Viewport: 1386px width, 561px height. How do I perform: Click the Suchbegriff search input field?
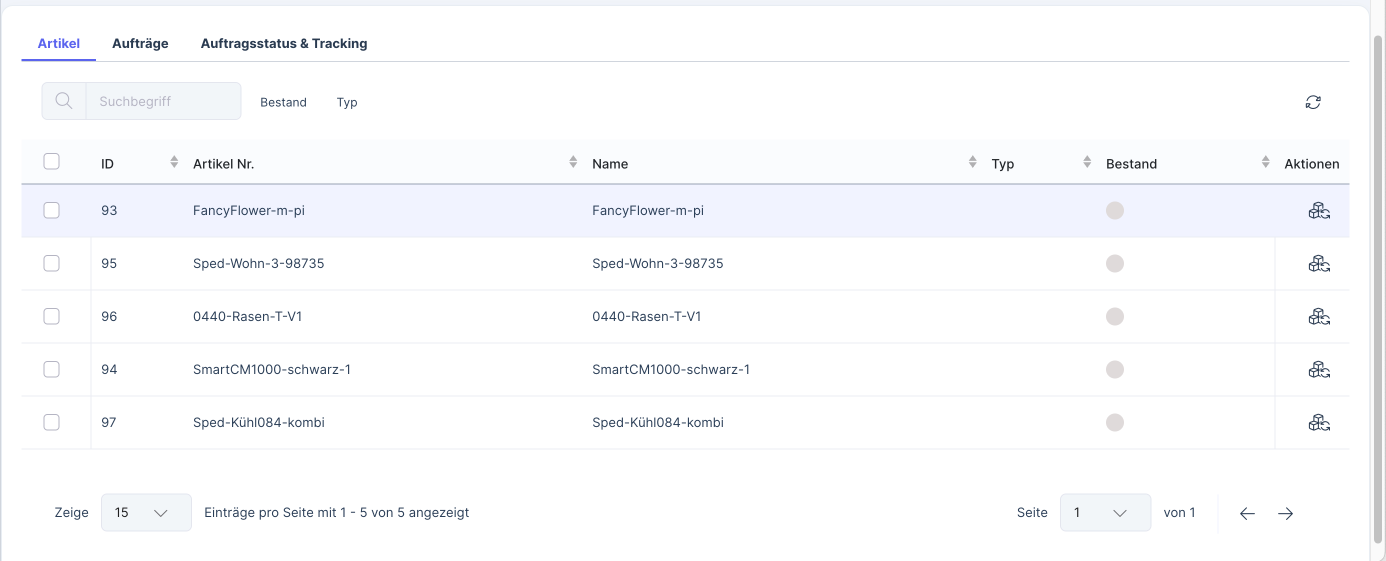click(x=163, y=101)
